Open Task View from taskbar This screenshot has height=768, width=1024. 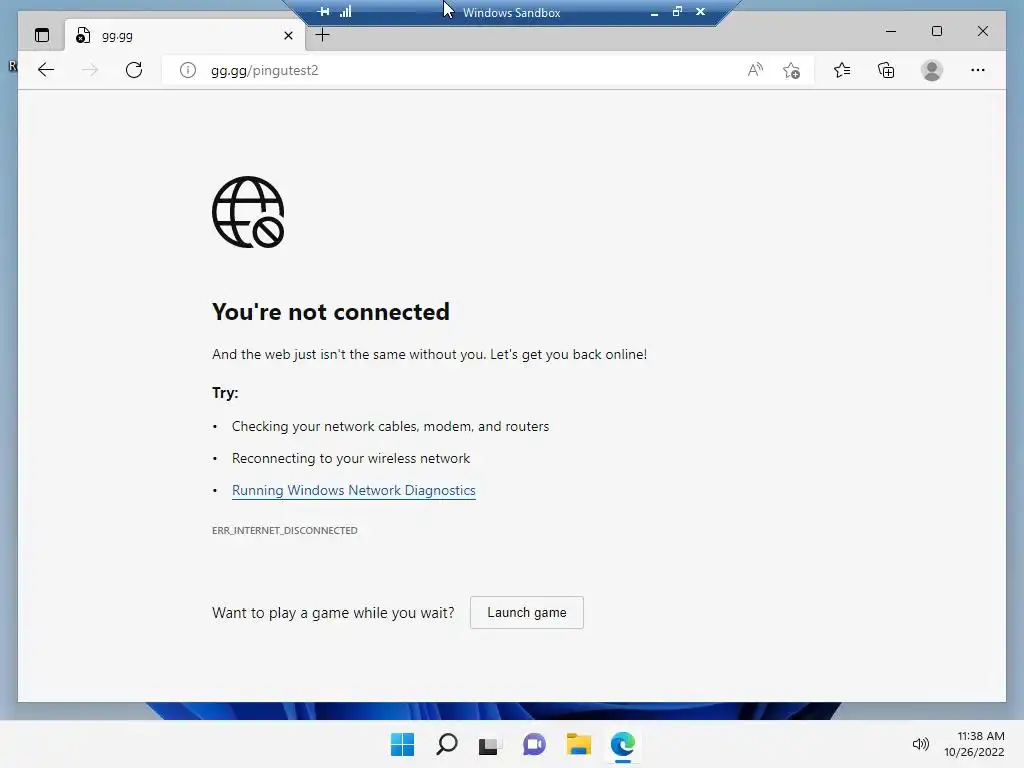(x=490, y=744)
